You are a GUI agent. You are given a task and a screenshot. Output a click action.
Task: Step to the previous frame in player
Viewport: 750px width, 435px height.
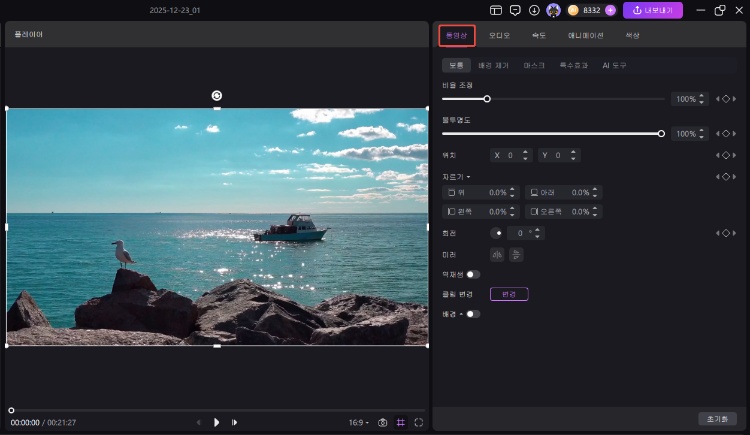click(199, 423)
